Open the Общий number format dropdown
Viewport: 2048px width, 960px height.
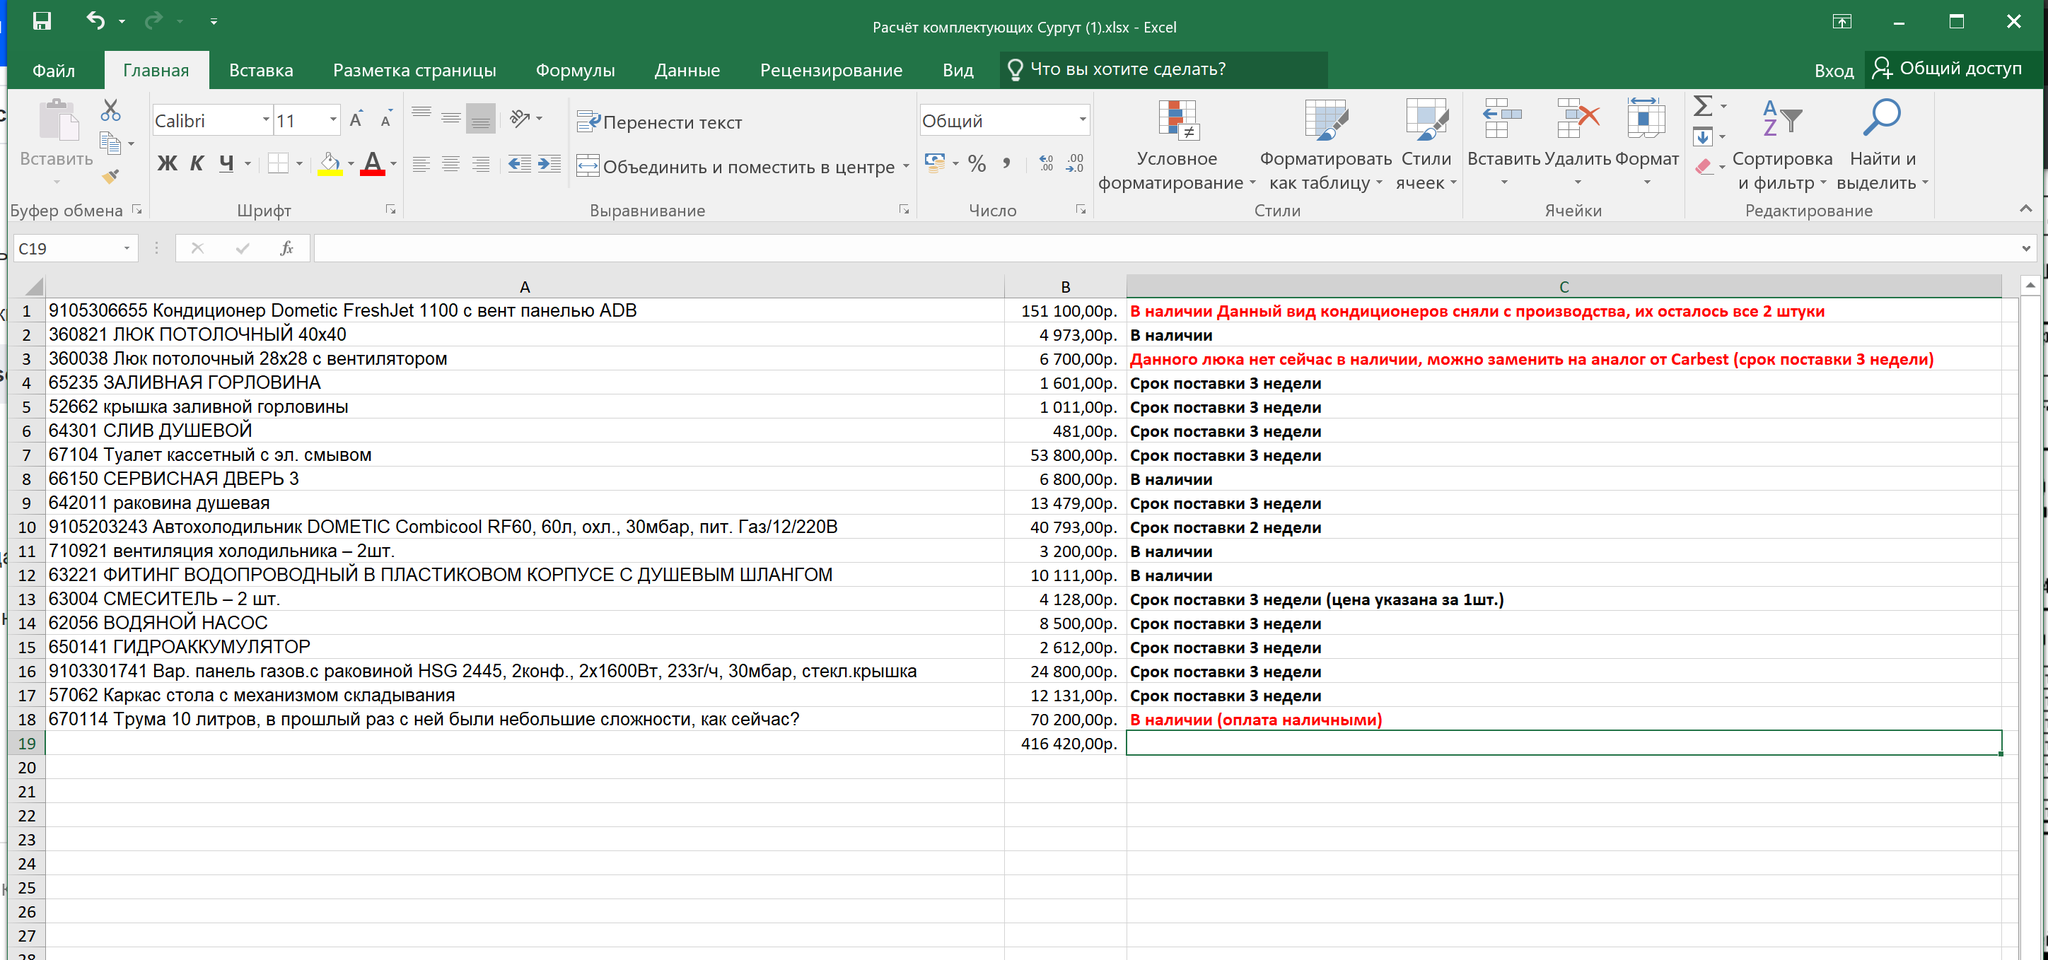click(x=1082, y=120)
